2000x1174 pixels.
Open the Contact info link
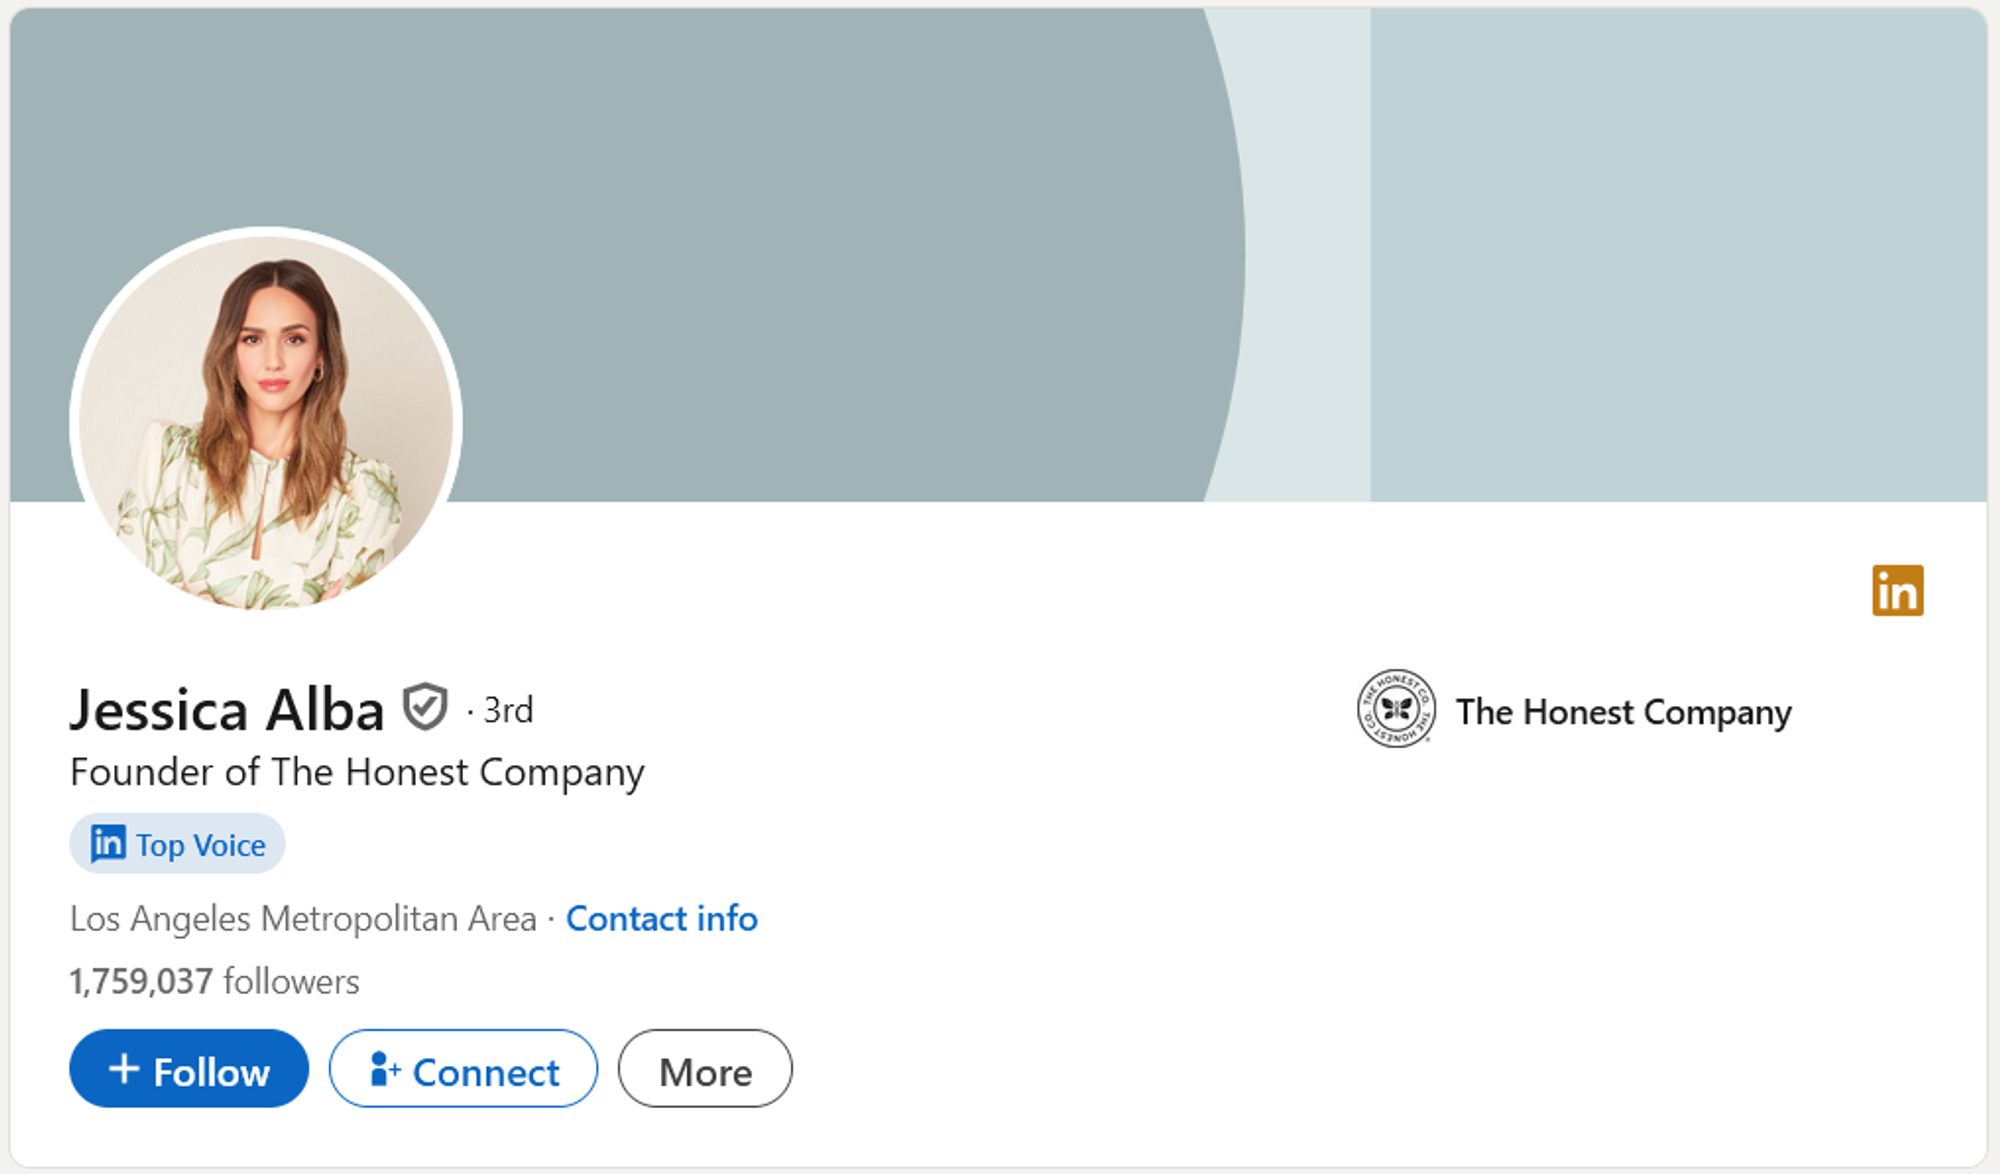662,918
